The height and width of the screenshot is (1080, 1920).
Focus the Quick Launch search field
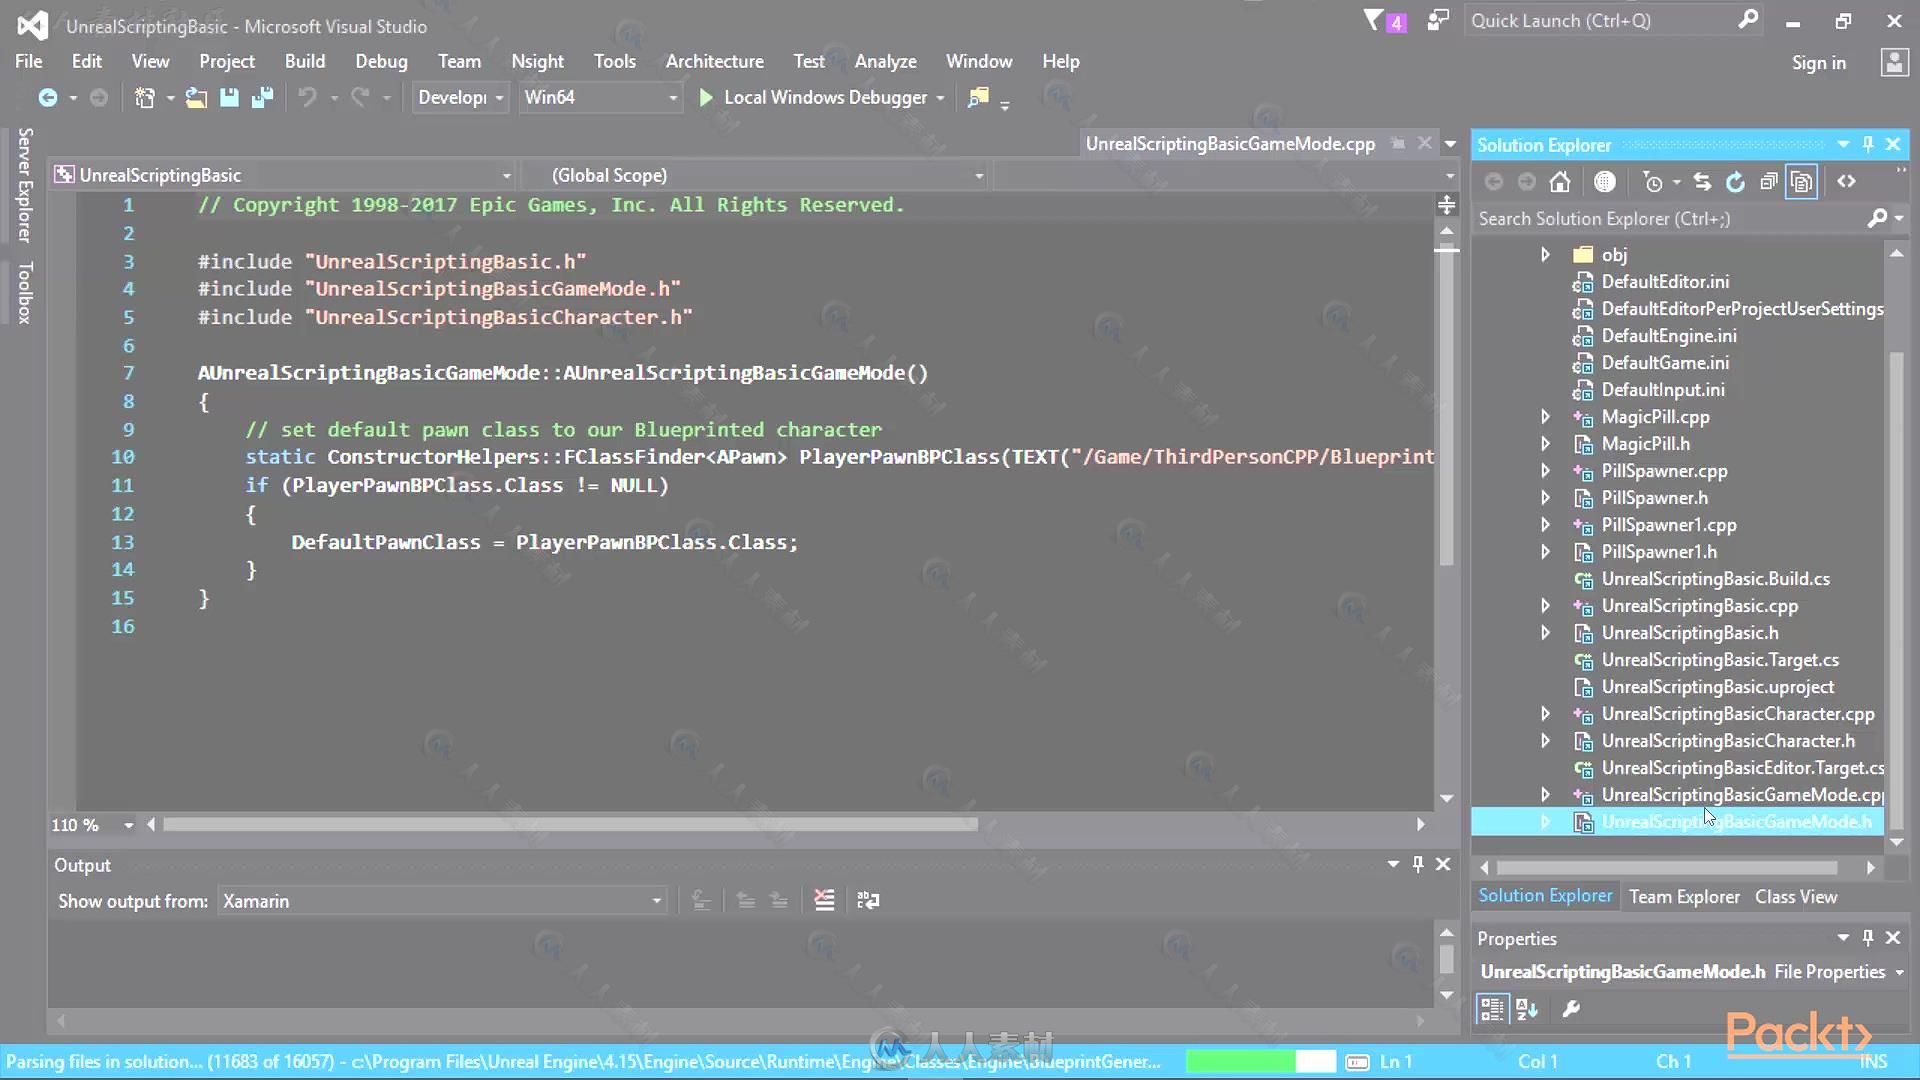pos(1601,20)
